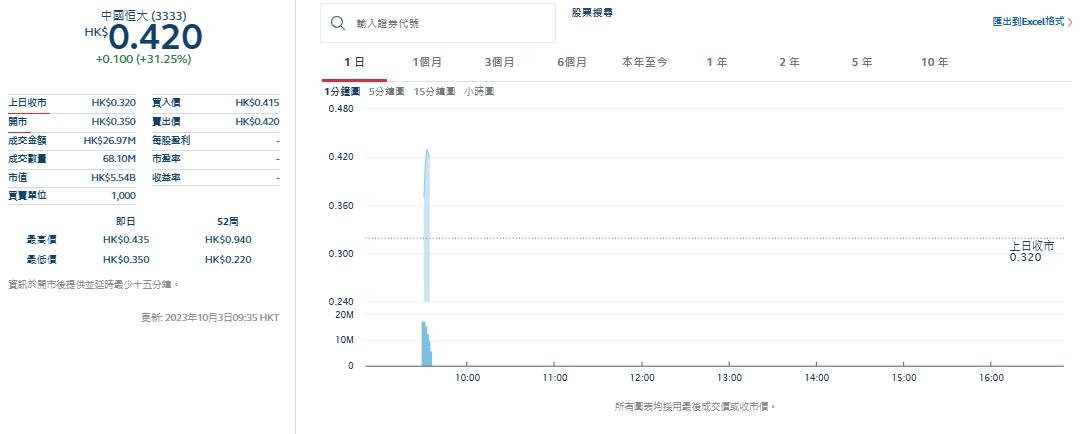Click the 市值 value HK$5.54B
1080x434 pixels.
pyautogui.click(x=114, y=177)
